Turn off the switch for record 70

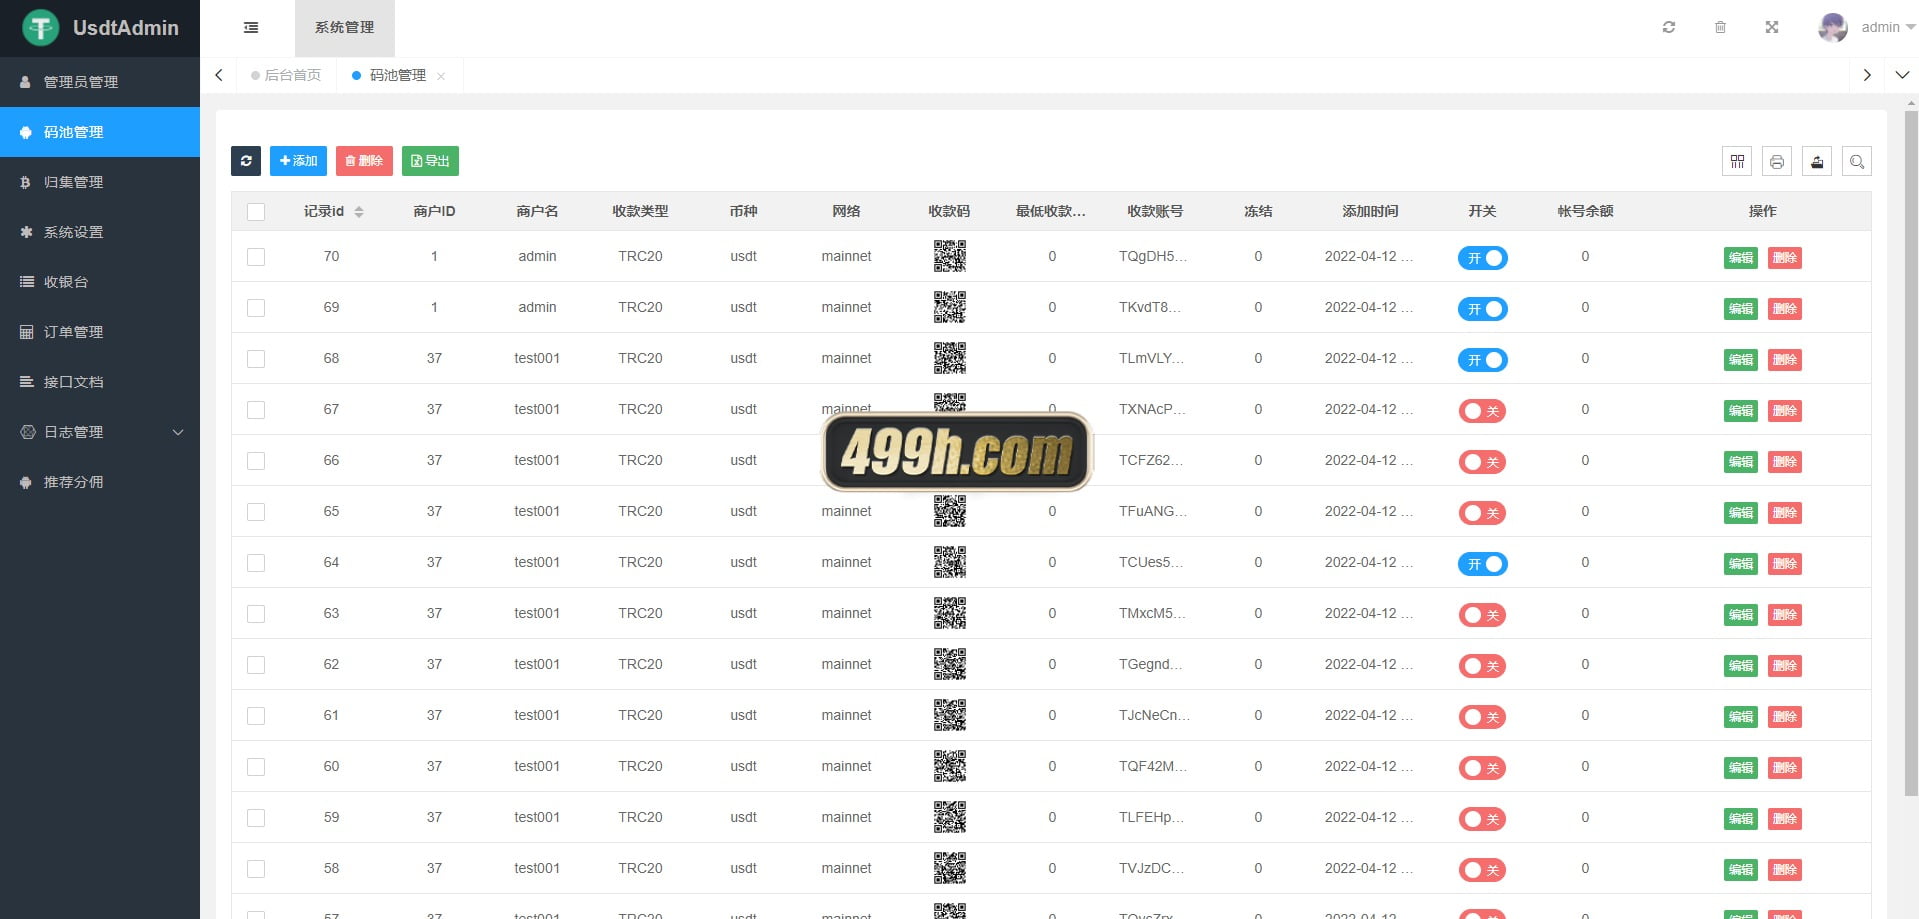click(x=1482, y=258)
